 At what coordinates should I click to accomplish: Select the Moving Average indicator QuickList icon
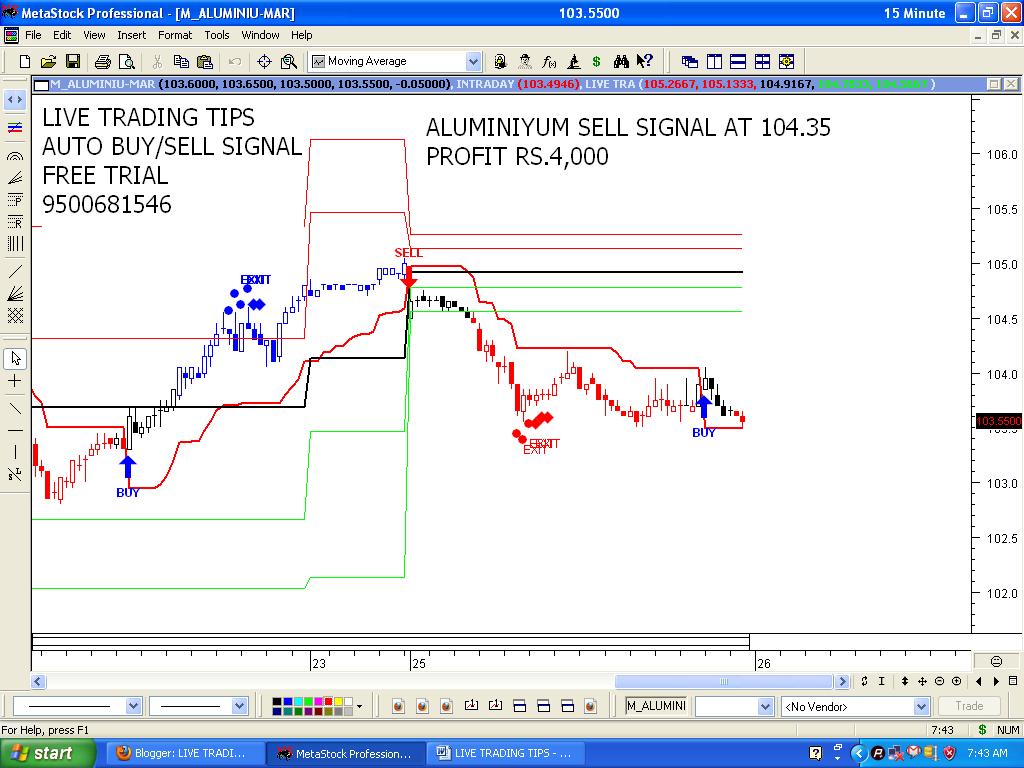coord(321,61)
